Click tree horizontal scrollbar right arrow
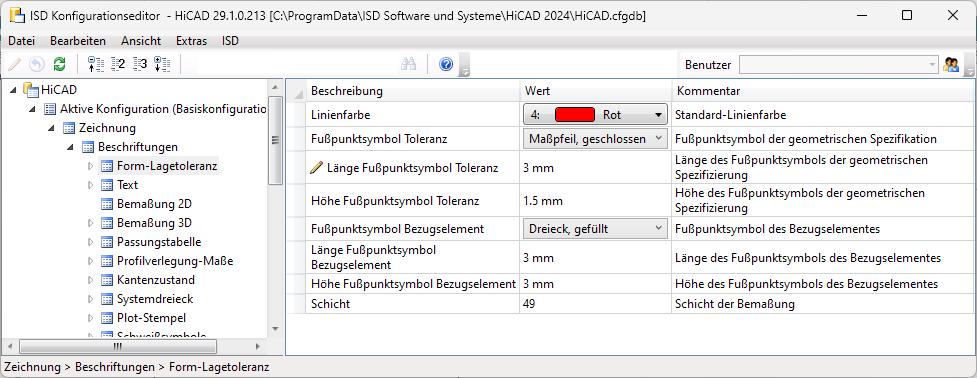The height and width of the screenshot is (378, 977). (258, 346)
